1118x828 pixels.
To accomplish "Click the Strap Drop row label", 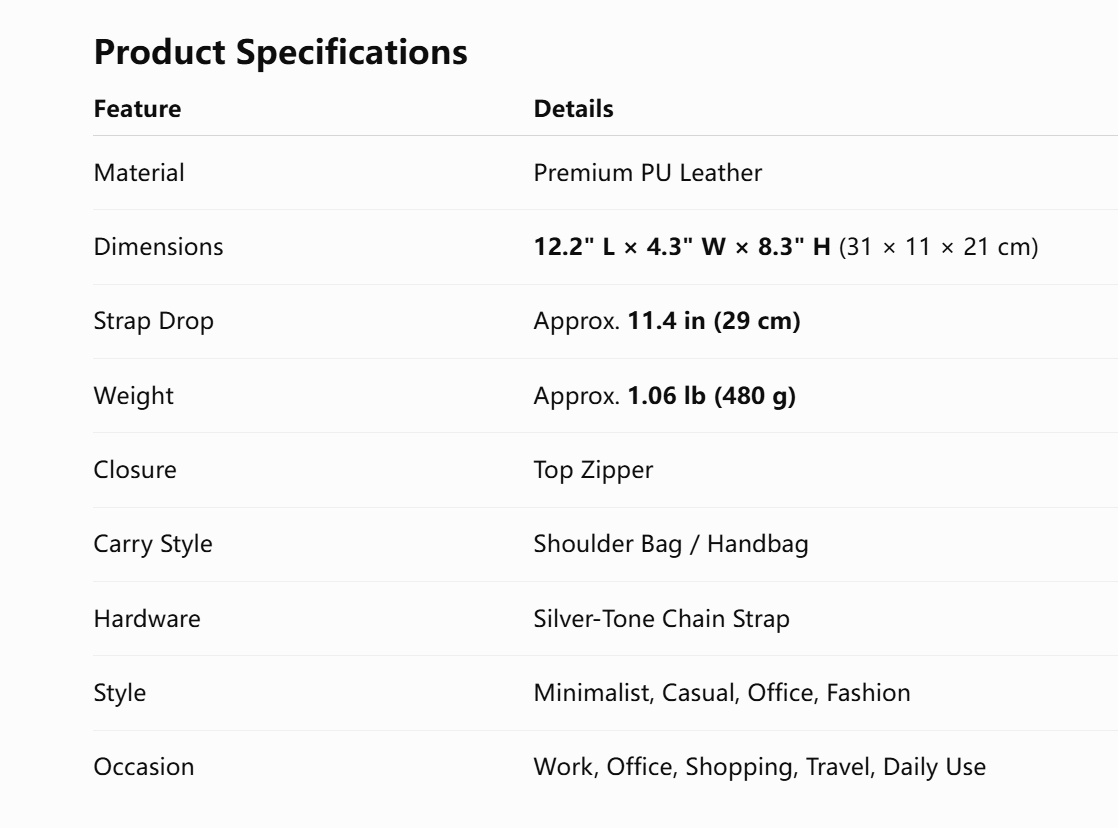I will [x=153, y=322].
